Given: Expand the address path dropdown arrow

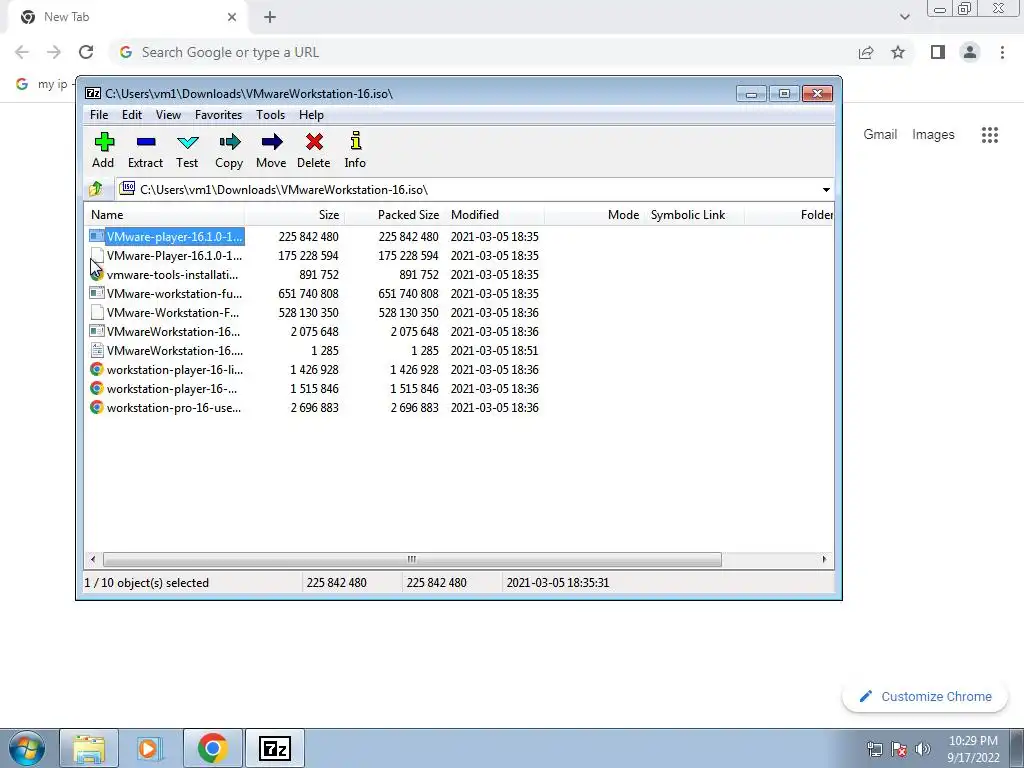Looking at the screenshot, I should pyautogui.click(x=826, y=190).
